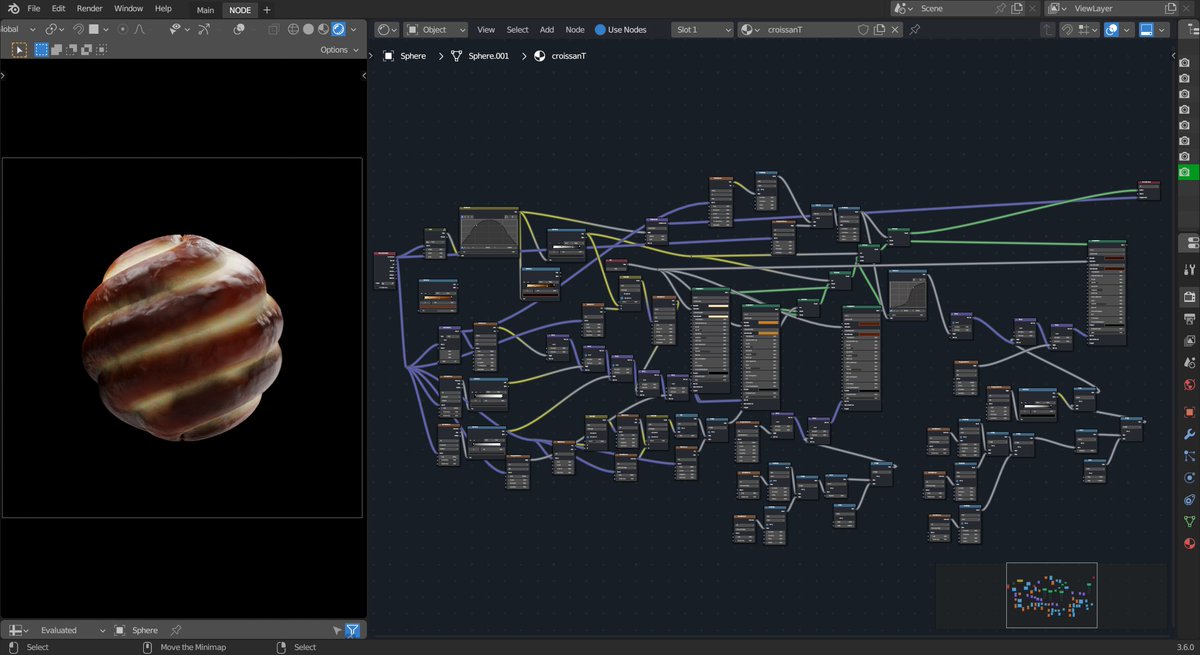The width and height of the screenshot is (1200, 655).
Task: Open the transform pivot point dropdown in viewport header
Action: 54,29
